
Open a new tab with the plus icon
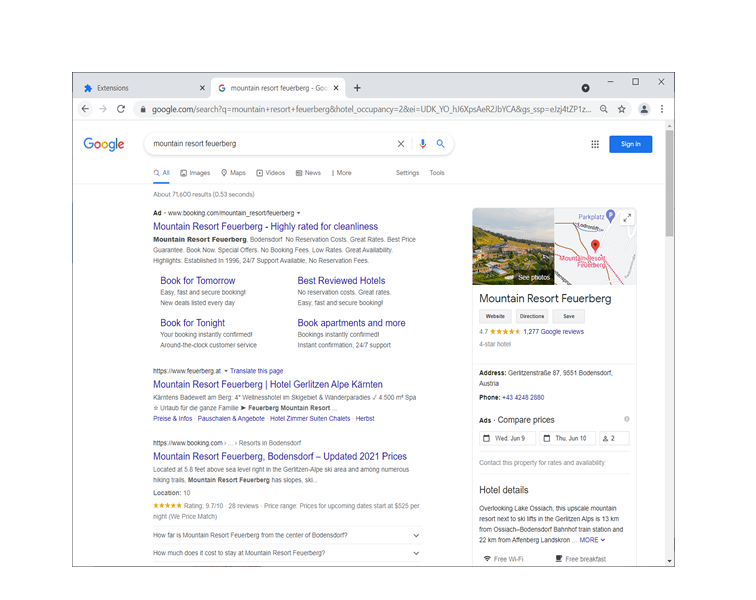pyautogui.click(x=357, y=88)
